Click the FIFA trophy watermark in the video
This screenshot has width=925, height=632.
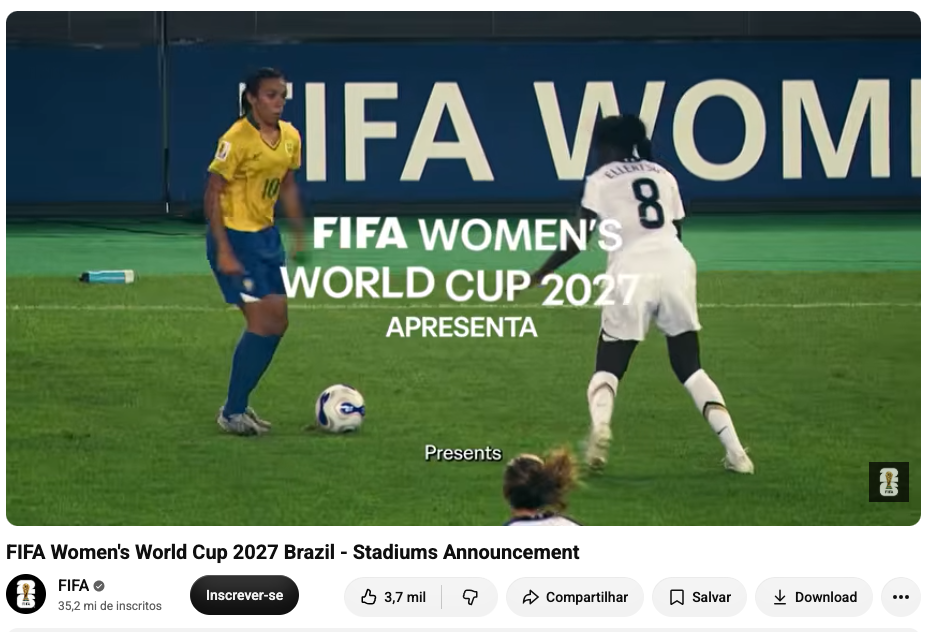888,482
